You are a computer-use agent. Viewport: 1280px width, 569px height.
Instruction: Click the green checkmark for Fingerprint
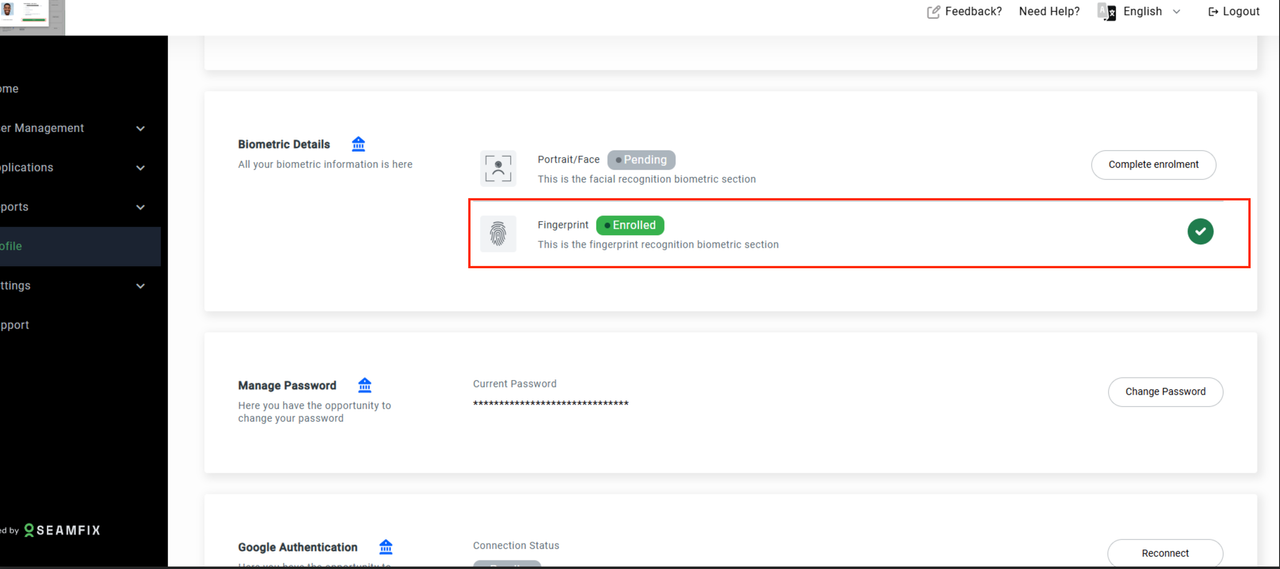[x=1200, y=232]
